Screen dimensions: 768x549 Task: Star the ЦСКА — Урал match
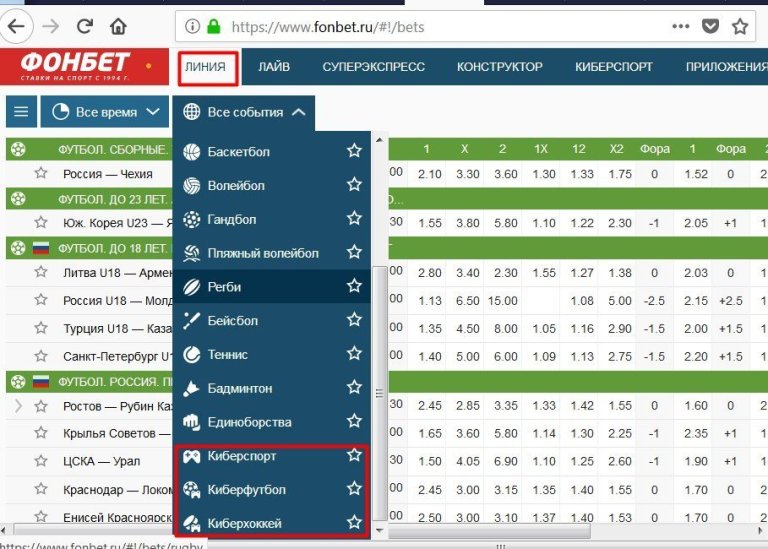click(41, 460)
